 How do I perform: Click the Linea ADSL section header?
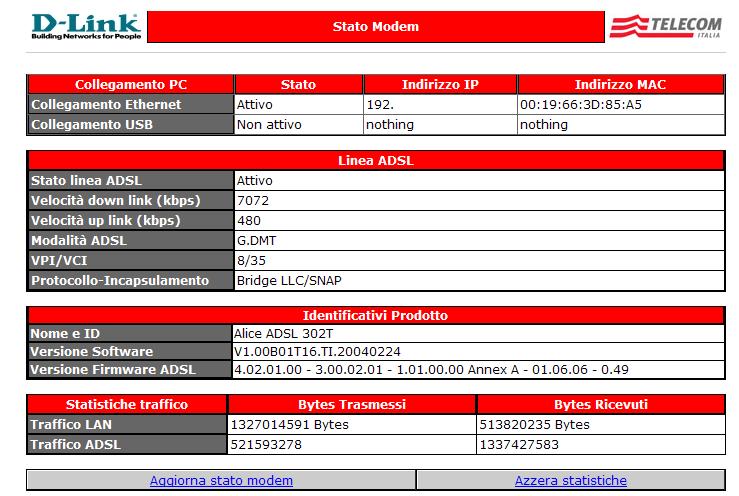coord(375,160)
